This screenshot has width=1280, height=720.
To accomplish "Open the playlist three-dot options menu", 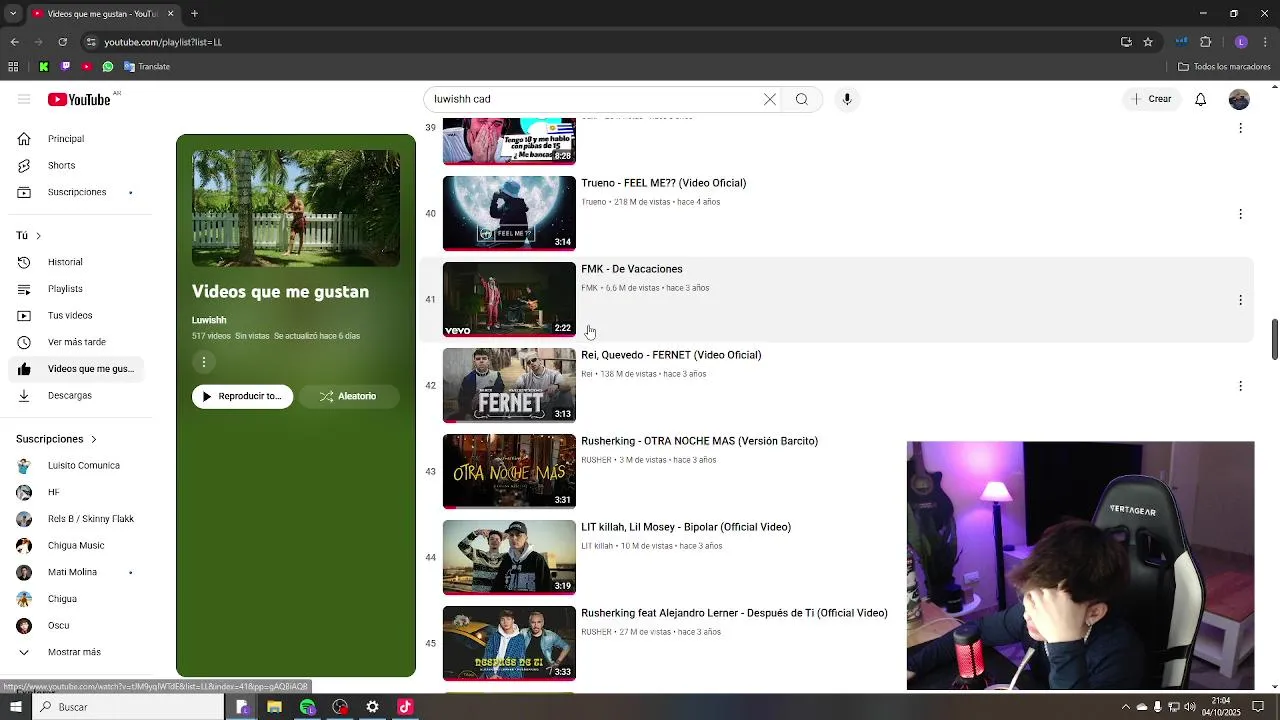I will [x=204, y=362].
